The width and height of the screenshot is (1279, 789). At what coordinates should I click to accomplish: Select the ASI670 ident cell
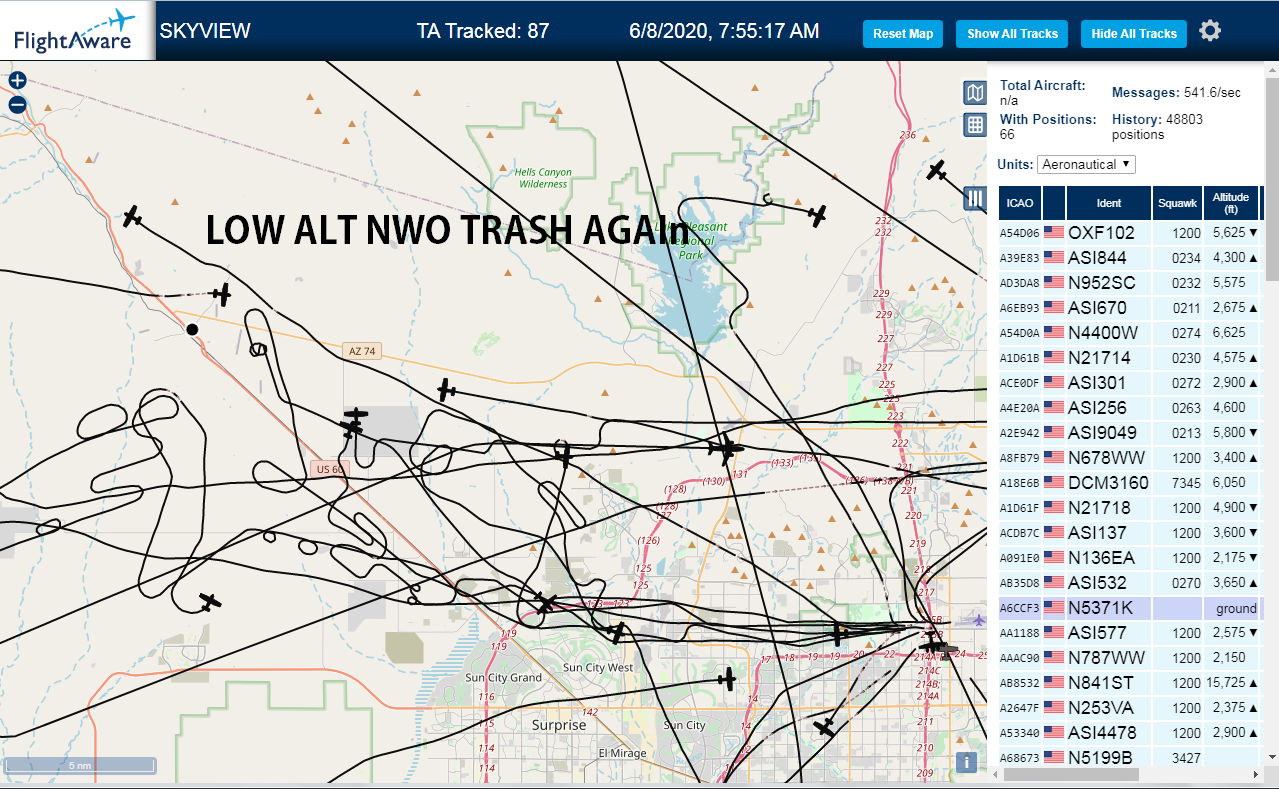1109,307
